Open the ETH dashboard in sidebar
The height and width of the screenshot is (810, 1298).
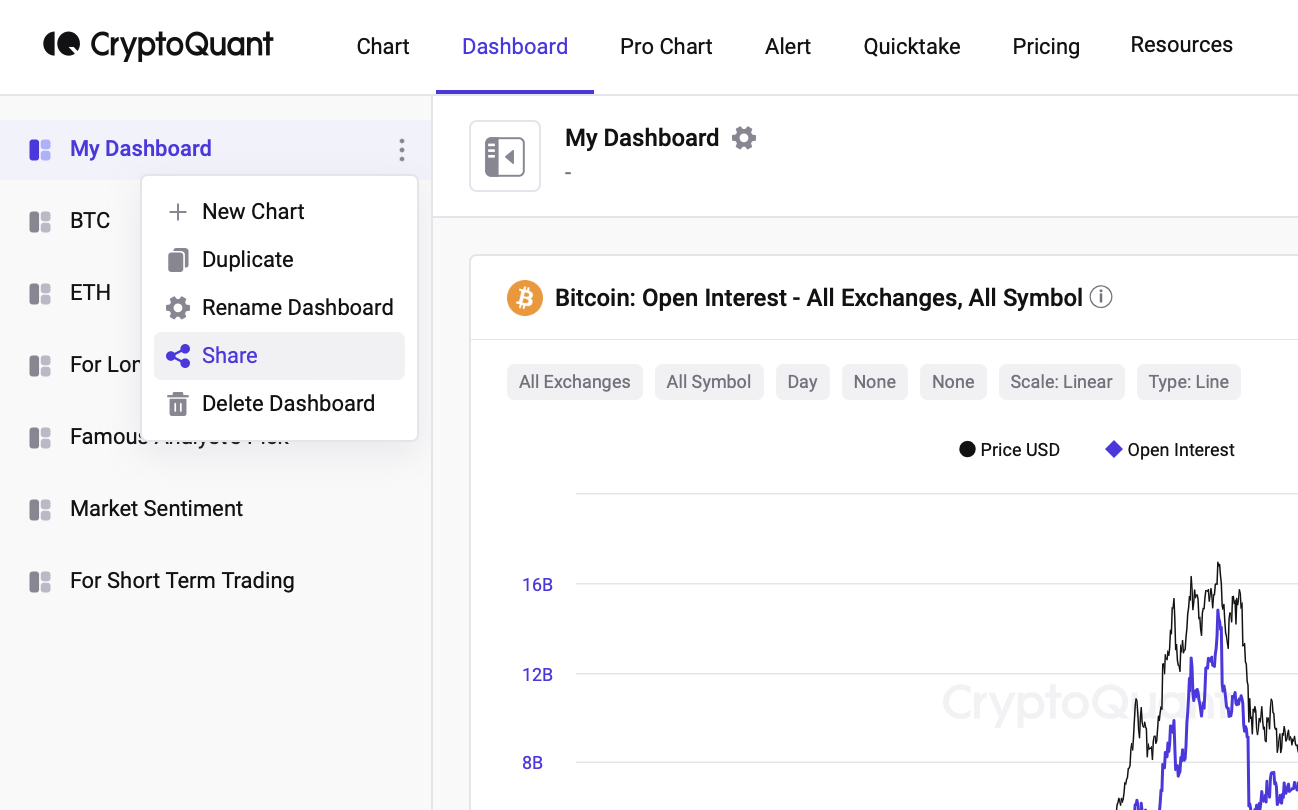(x=90, y=293)
